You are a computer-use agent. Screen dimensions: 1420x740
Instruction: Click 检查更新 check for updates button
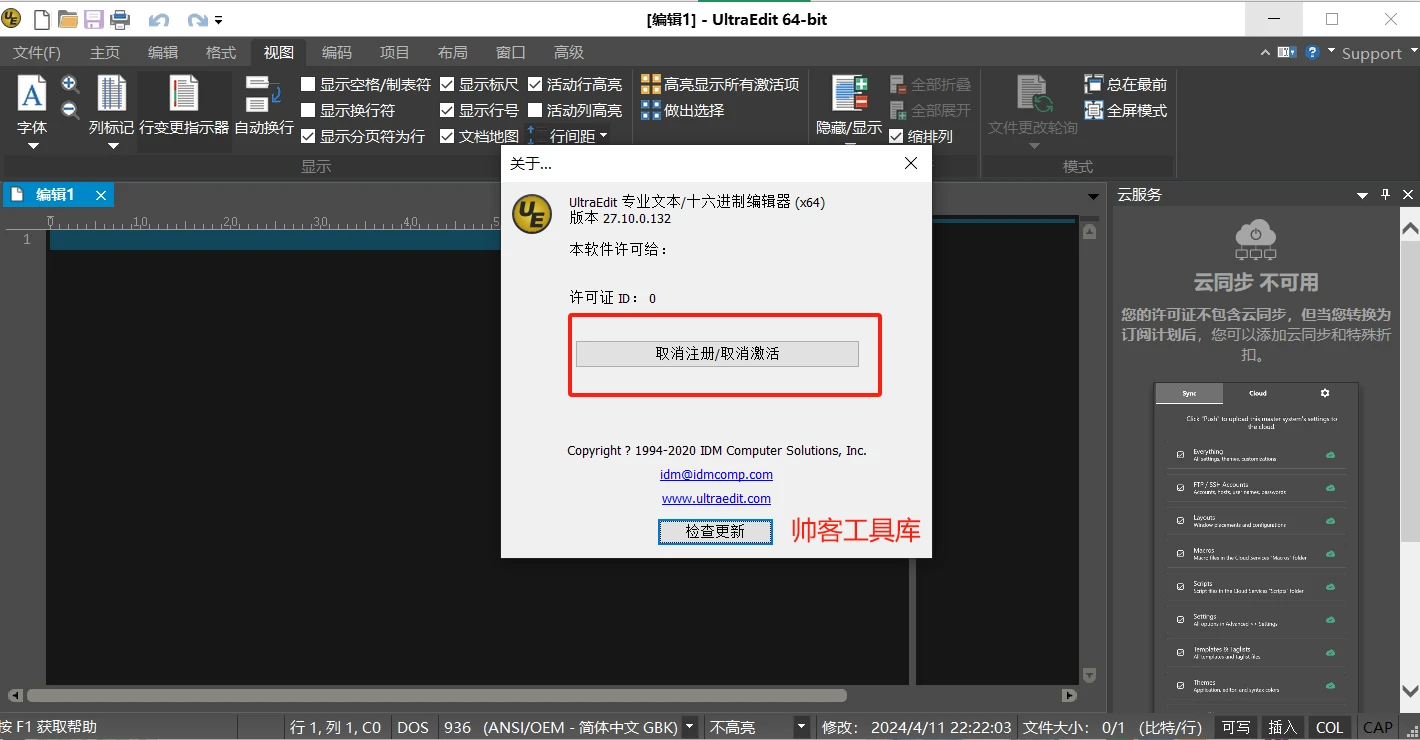[715, 532]
